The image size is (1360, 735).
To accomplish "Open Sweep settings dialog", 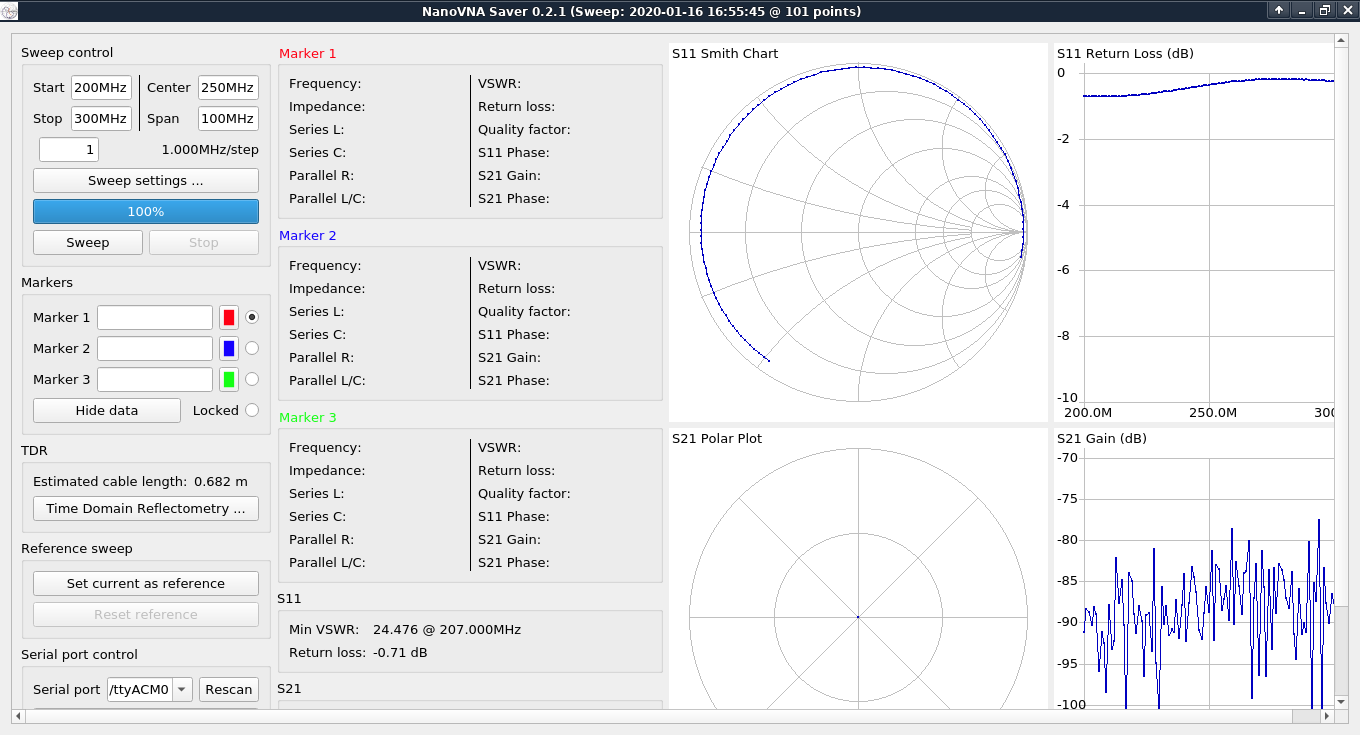I will [146, 181].
